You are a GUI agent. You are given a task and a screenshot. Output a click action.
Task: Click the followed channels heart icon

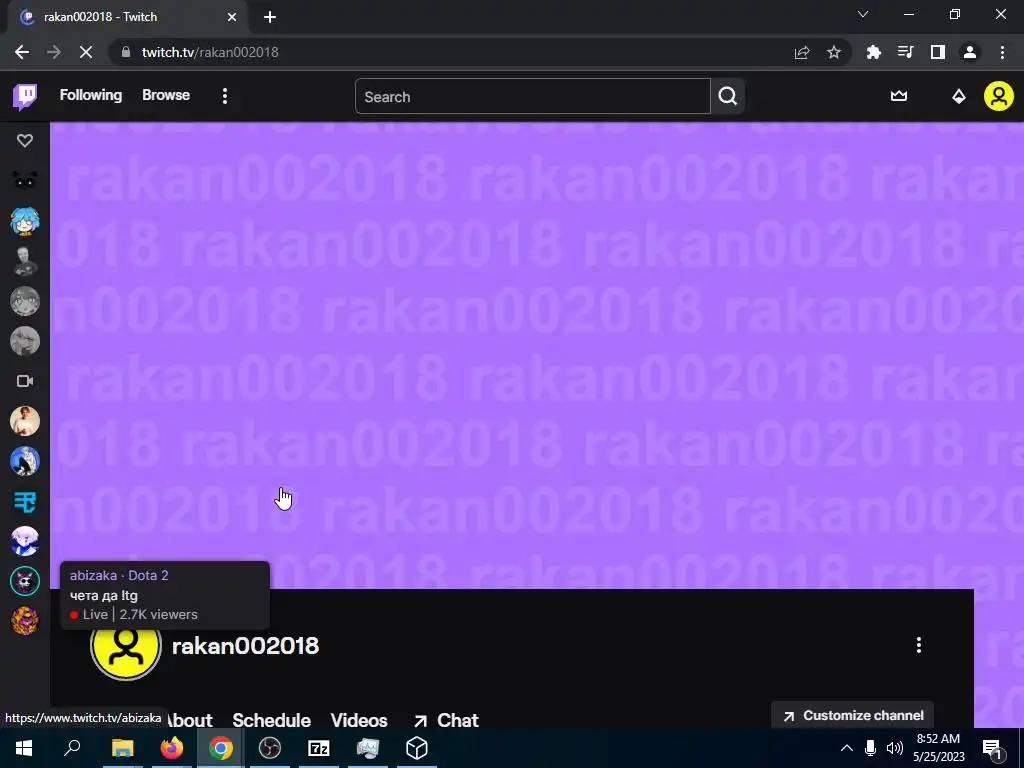click(25, 140)
